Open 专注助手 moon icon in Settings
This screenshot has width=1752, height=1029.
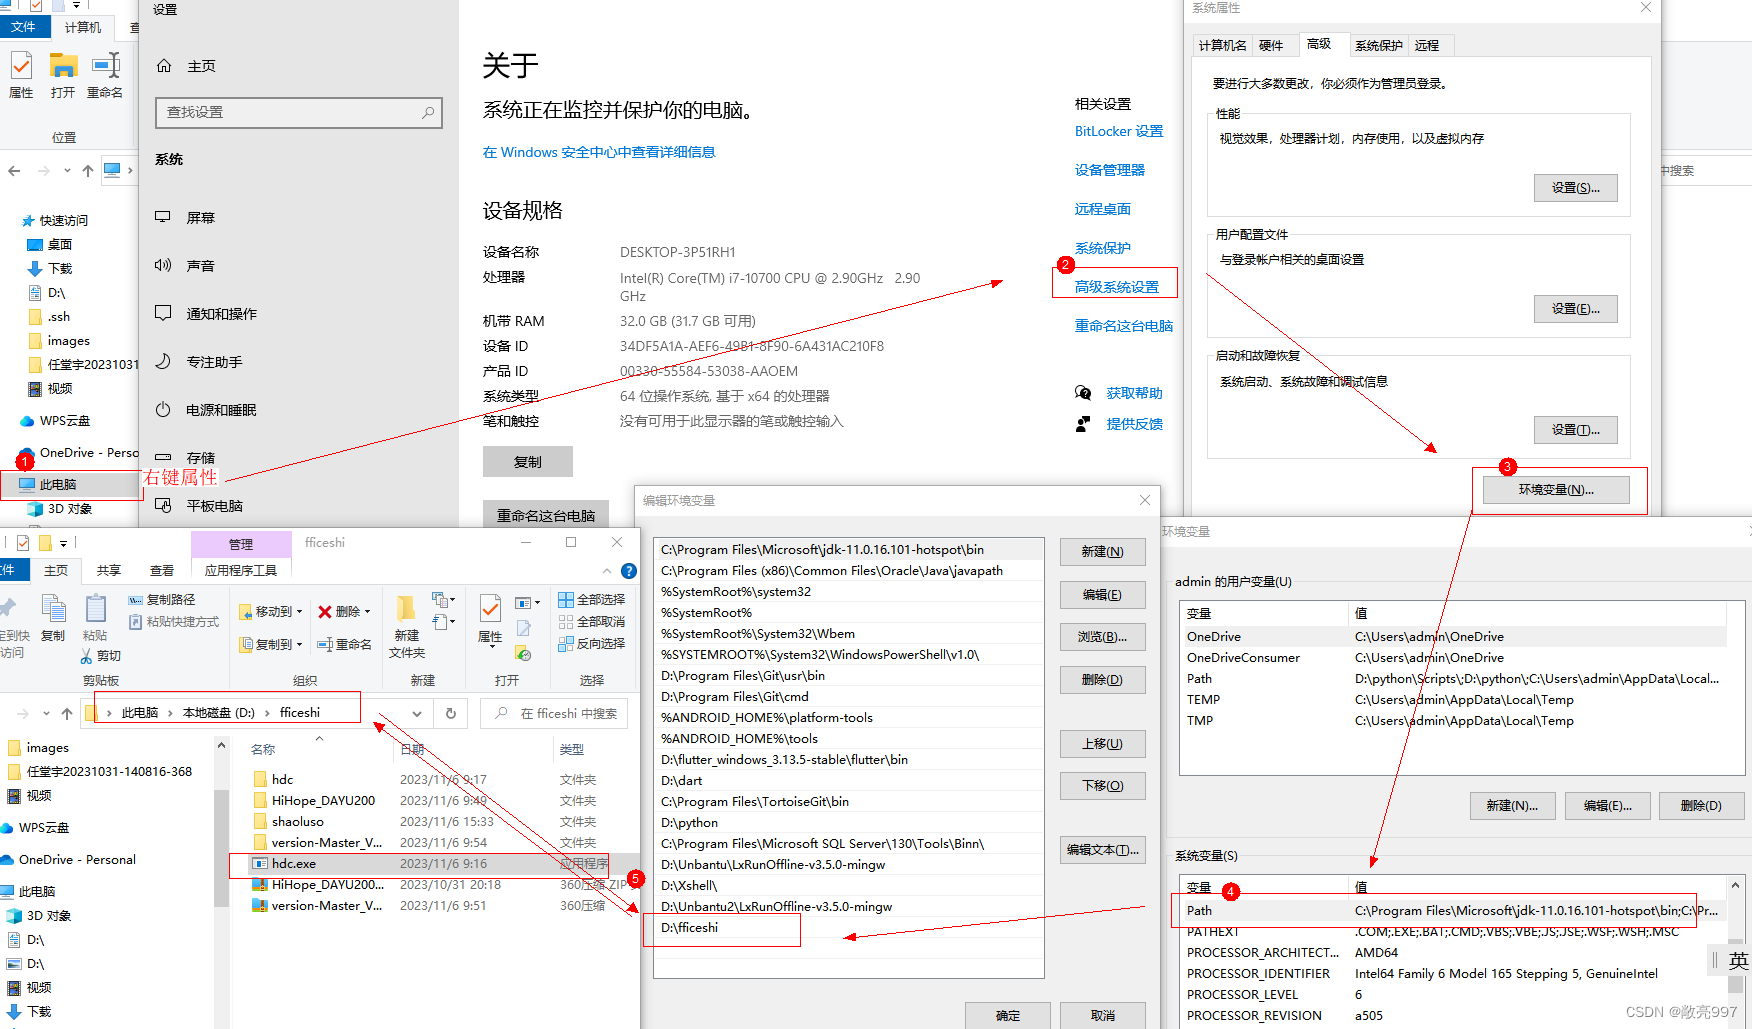click(x=163, y=361)
